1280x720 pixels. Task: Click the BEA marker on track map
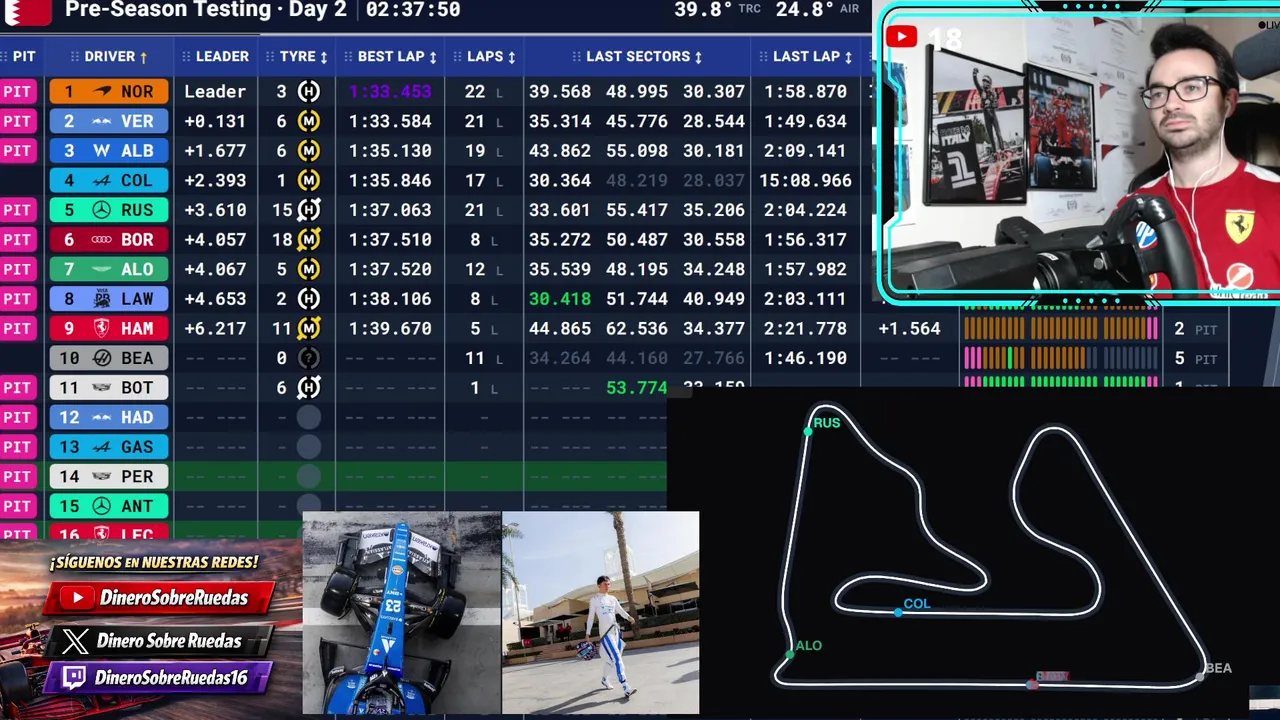(x=1200, y=677)
